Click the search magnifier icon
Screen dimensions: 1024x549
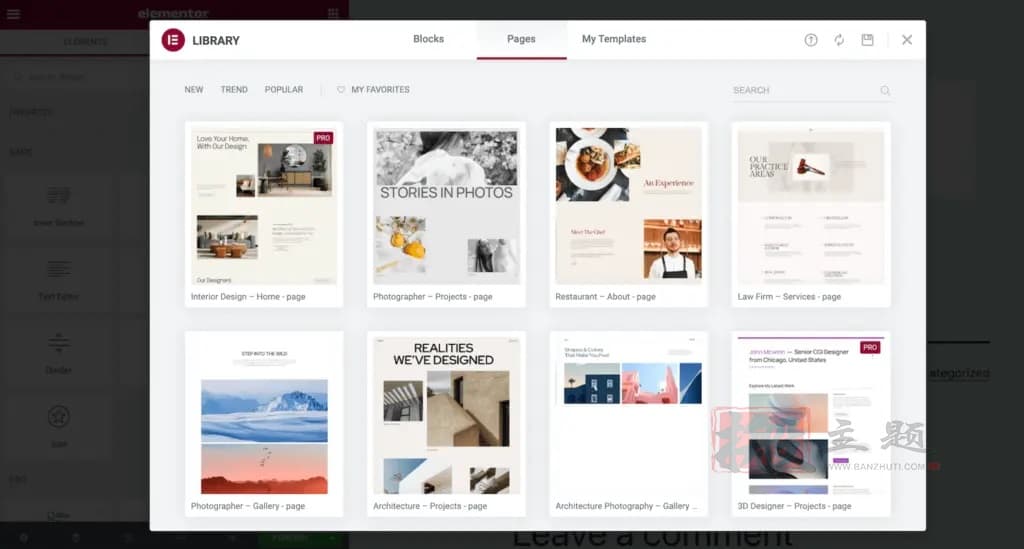[x=885, y=90]
